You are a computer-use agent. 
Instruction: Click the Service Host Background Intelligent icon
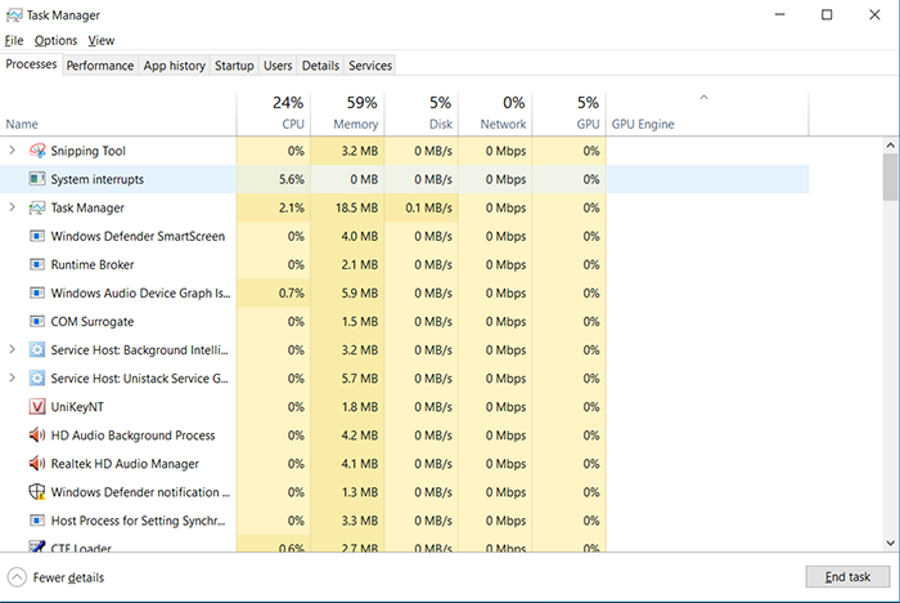coord(37,350)
